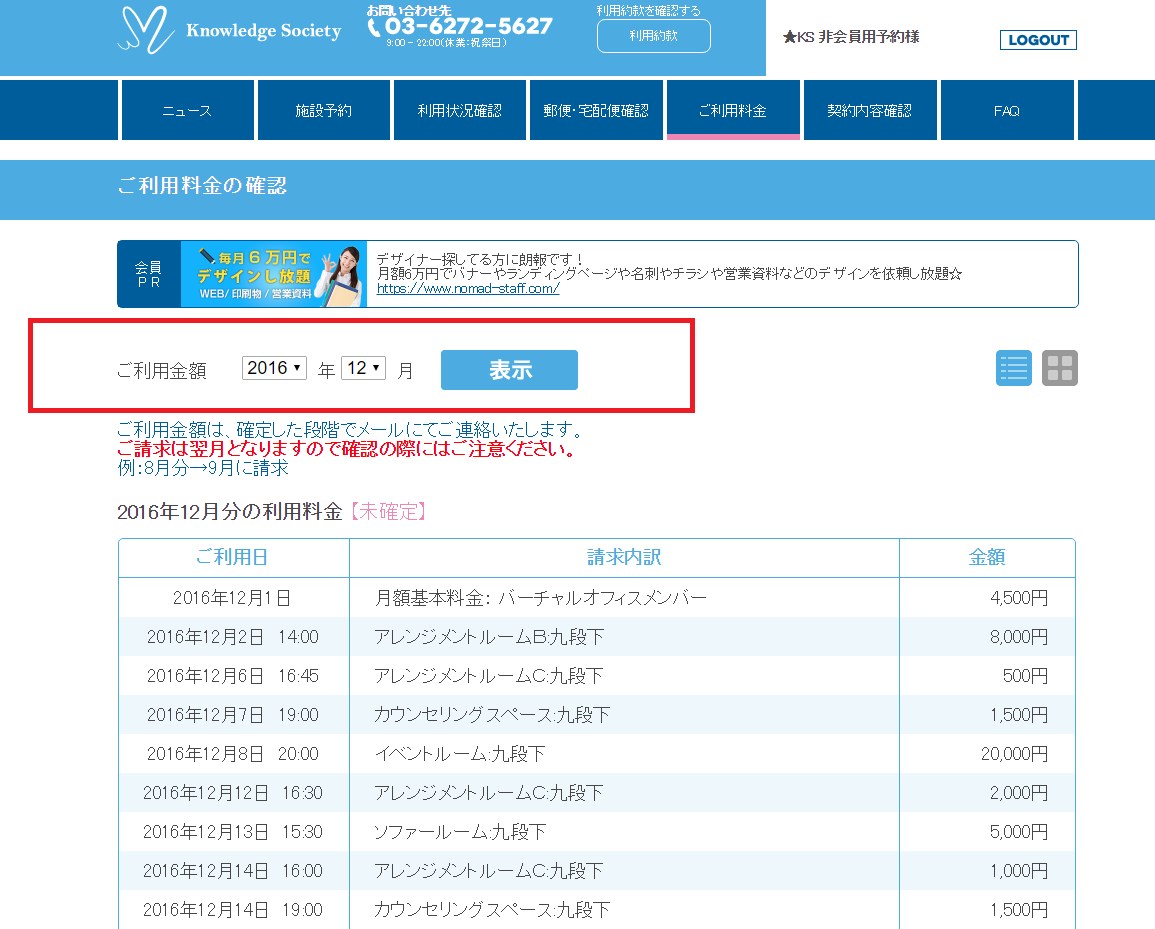Open the 施設予約 menu tab

[323, 111]
